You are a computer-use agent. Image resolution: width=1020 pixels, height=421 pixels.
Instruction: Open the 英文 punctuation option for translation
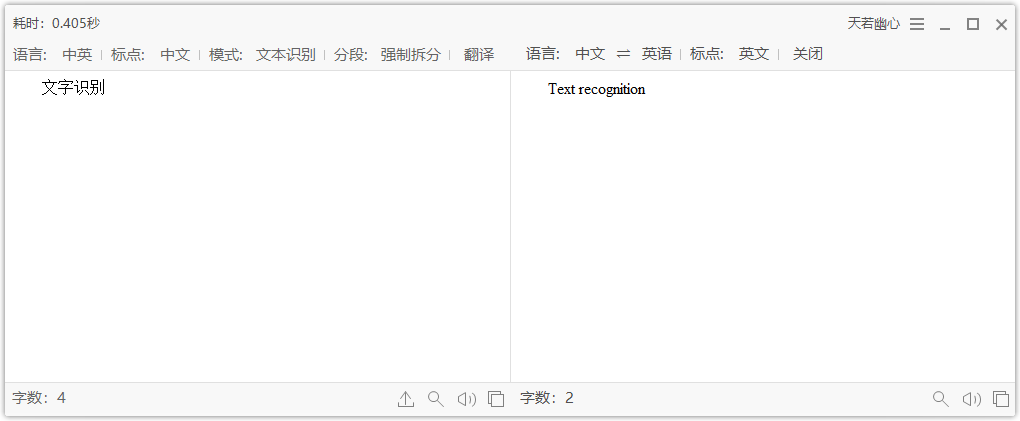coord(753,54)
